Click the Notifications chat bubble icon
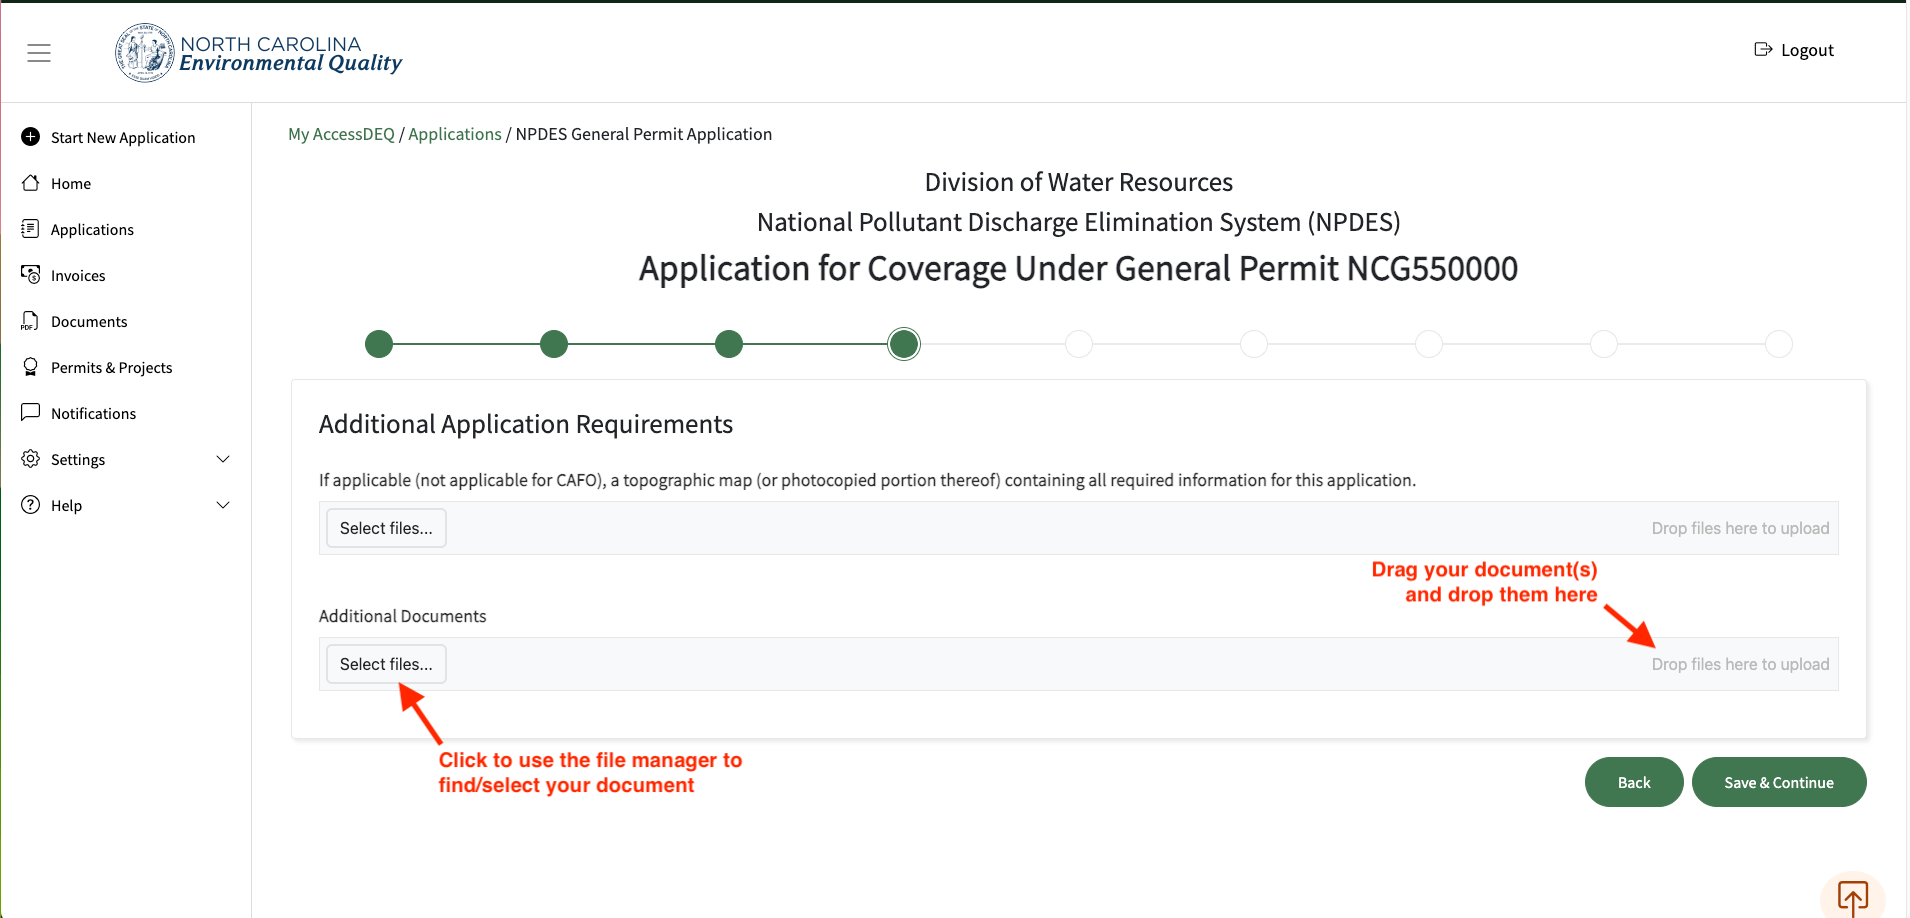The height and width of the screenshot is (918, 1910). (x=31, y=412)
